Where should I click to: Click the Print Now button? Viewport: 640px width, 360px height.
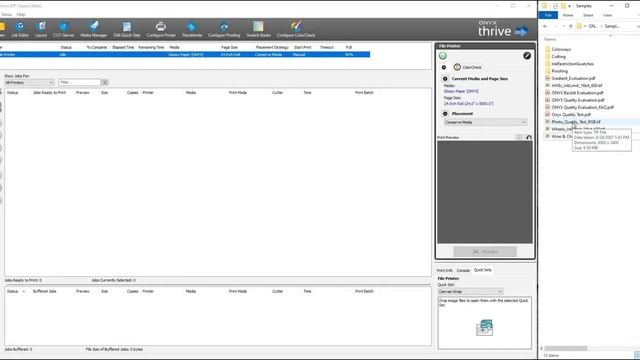coord(485,252)
